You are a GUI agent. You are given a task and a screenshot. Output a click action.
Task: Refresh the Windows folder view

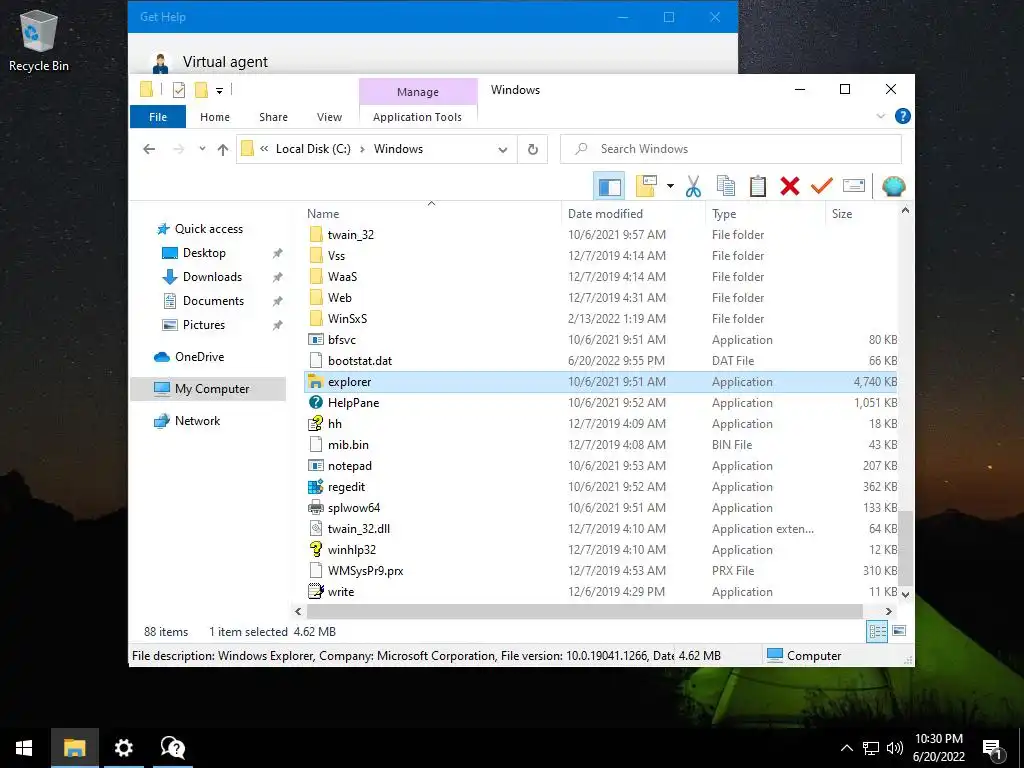pos(533,150)
